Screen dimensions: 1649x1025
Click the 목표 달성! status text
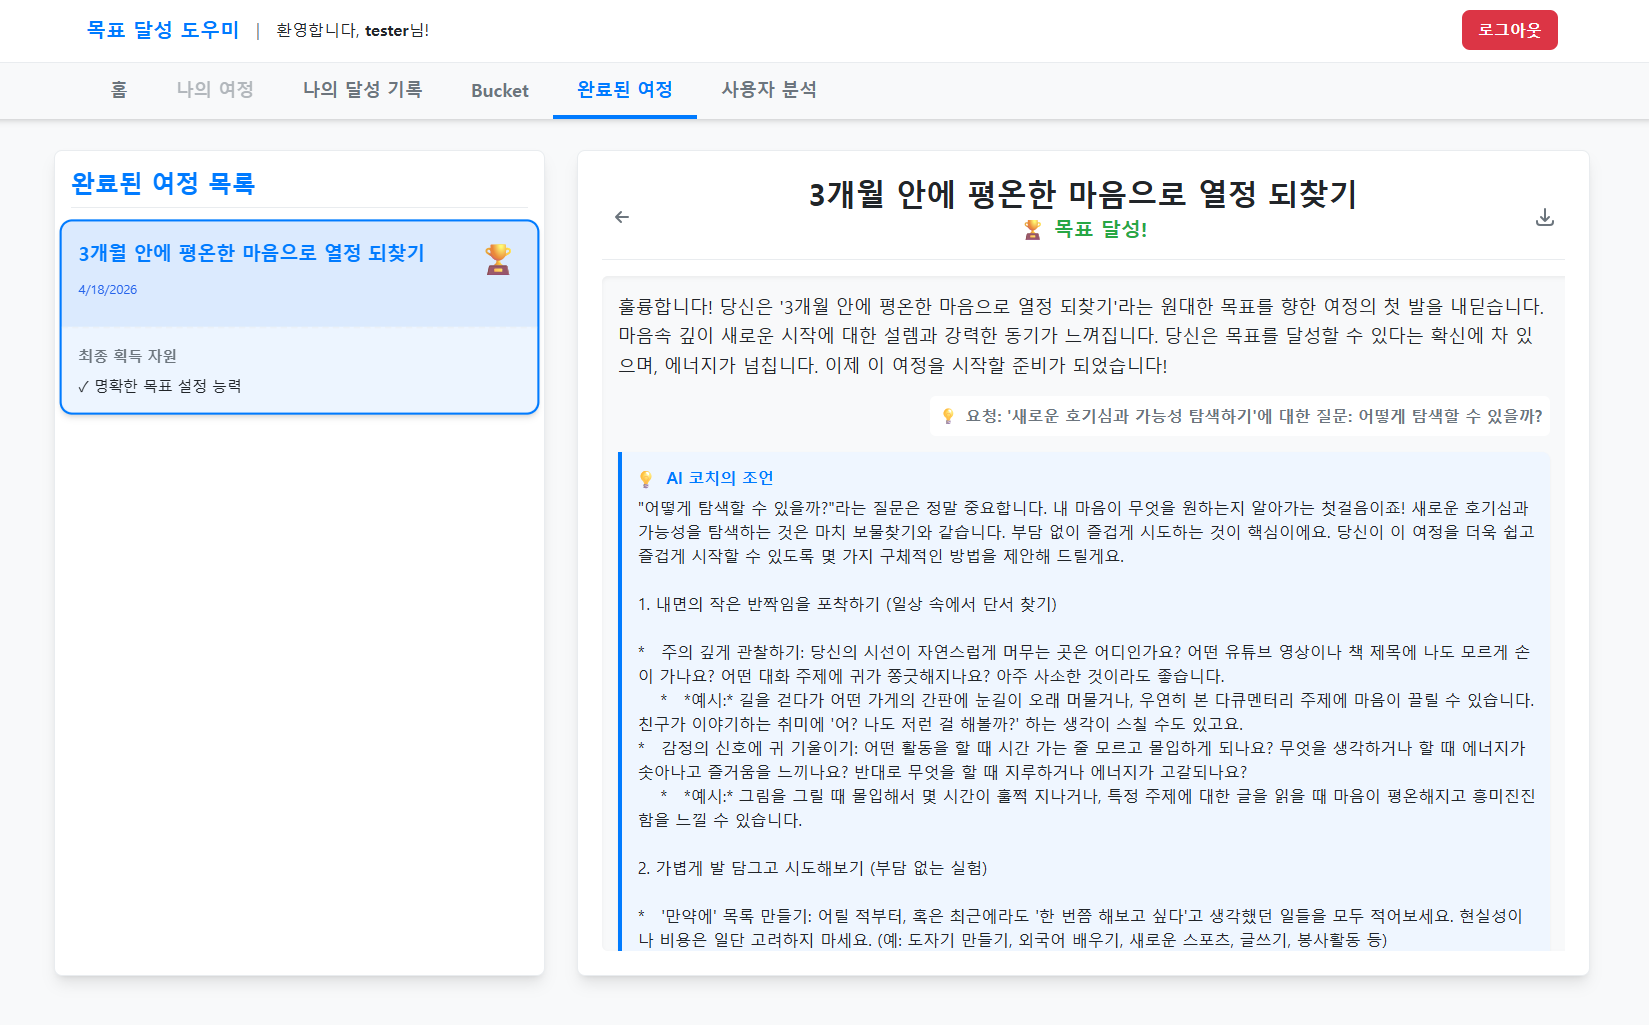pyautogui.click(x=1100, y=229)
